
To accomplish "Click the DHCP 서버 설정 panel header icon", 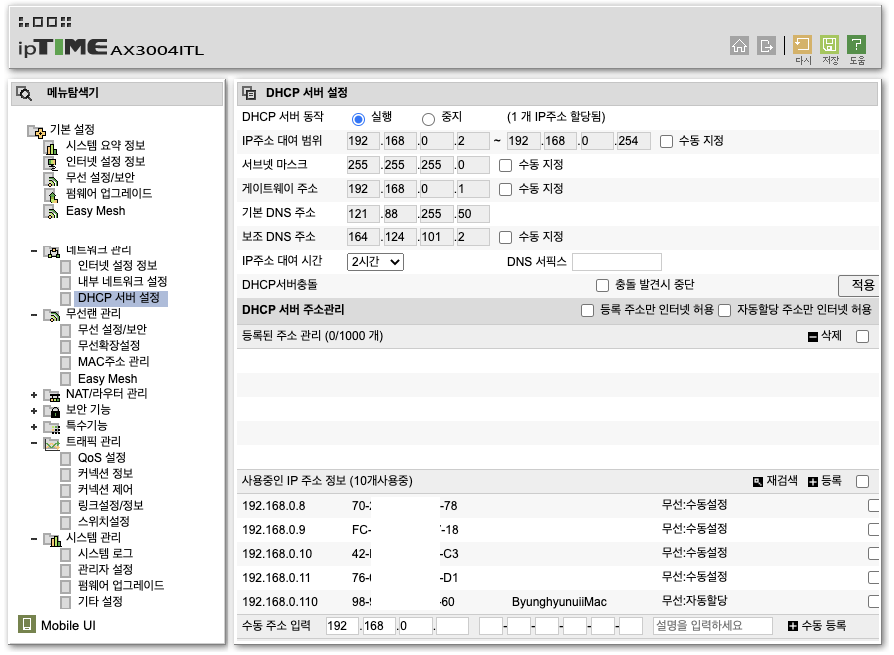I will point(249,93).
